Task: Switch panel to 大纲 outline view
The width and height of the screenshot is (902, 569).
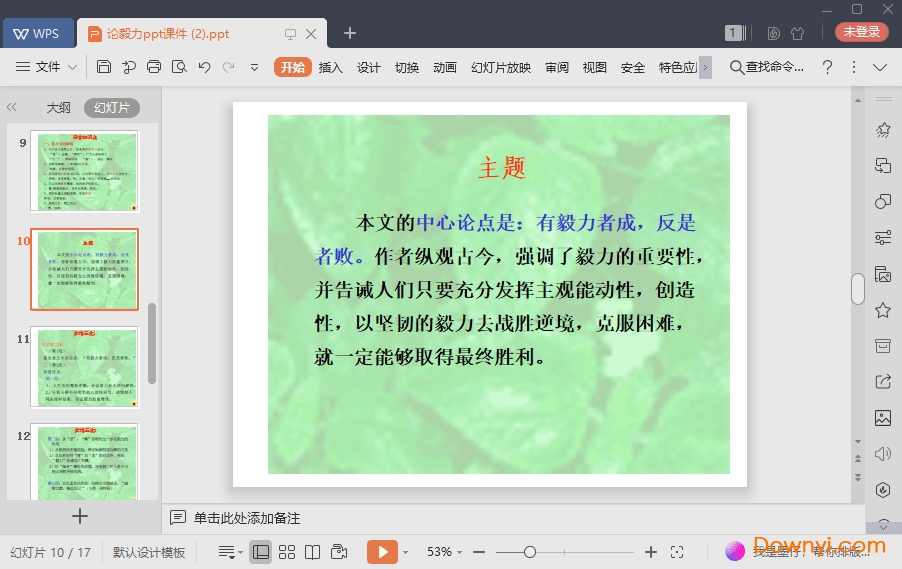Action: 58,107
